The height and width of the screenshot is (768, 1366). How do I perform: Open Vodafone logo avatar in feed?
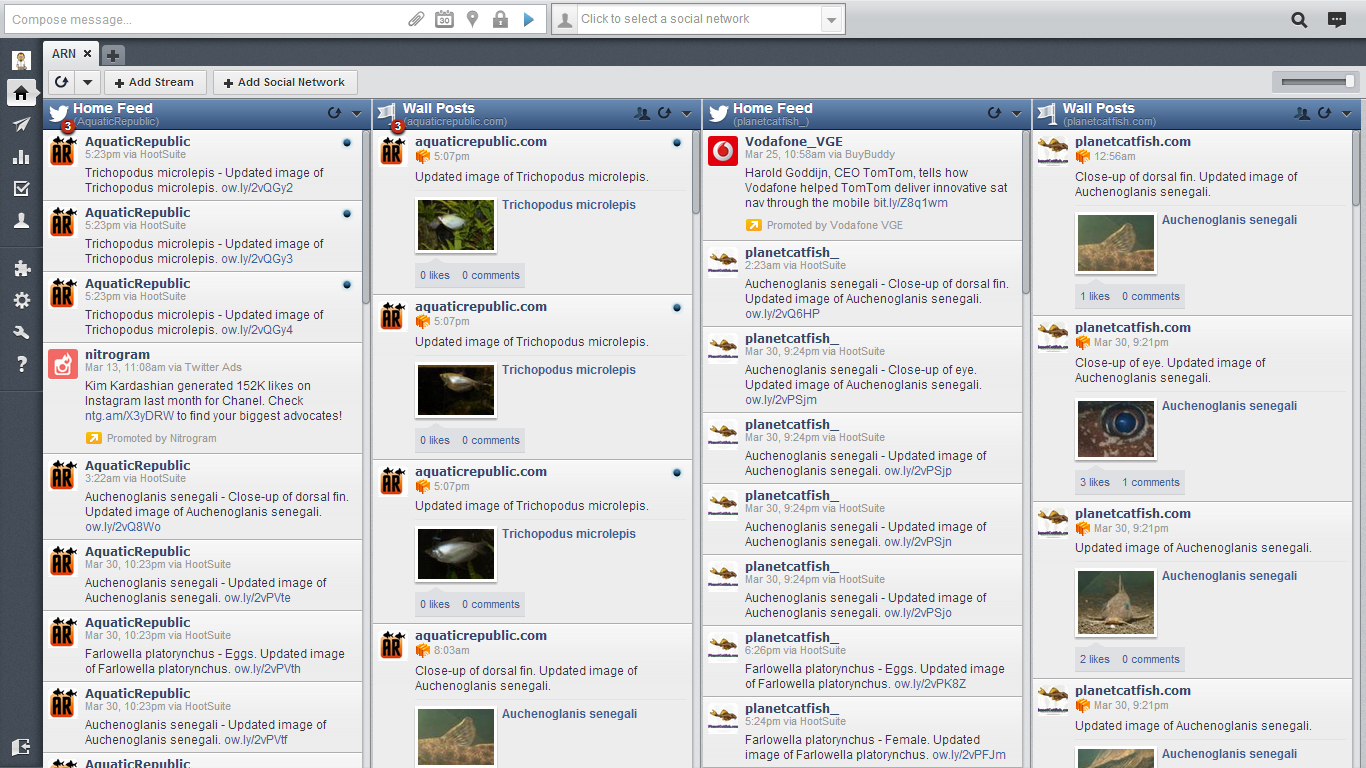click(x=723, y=152)
